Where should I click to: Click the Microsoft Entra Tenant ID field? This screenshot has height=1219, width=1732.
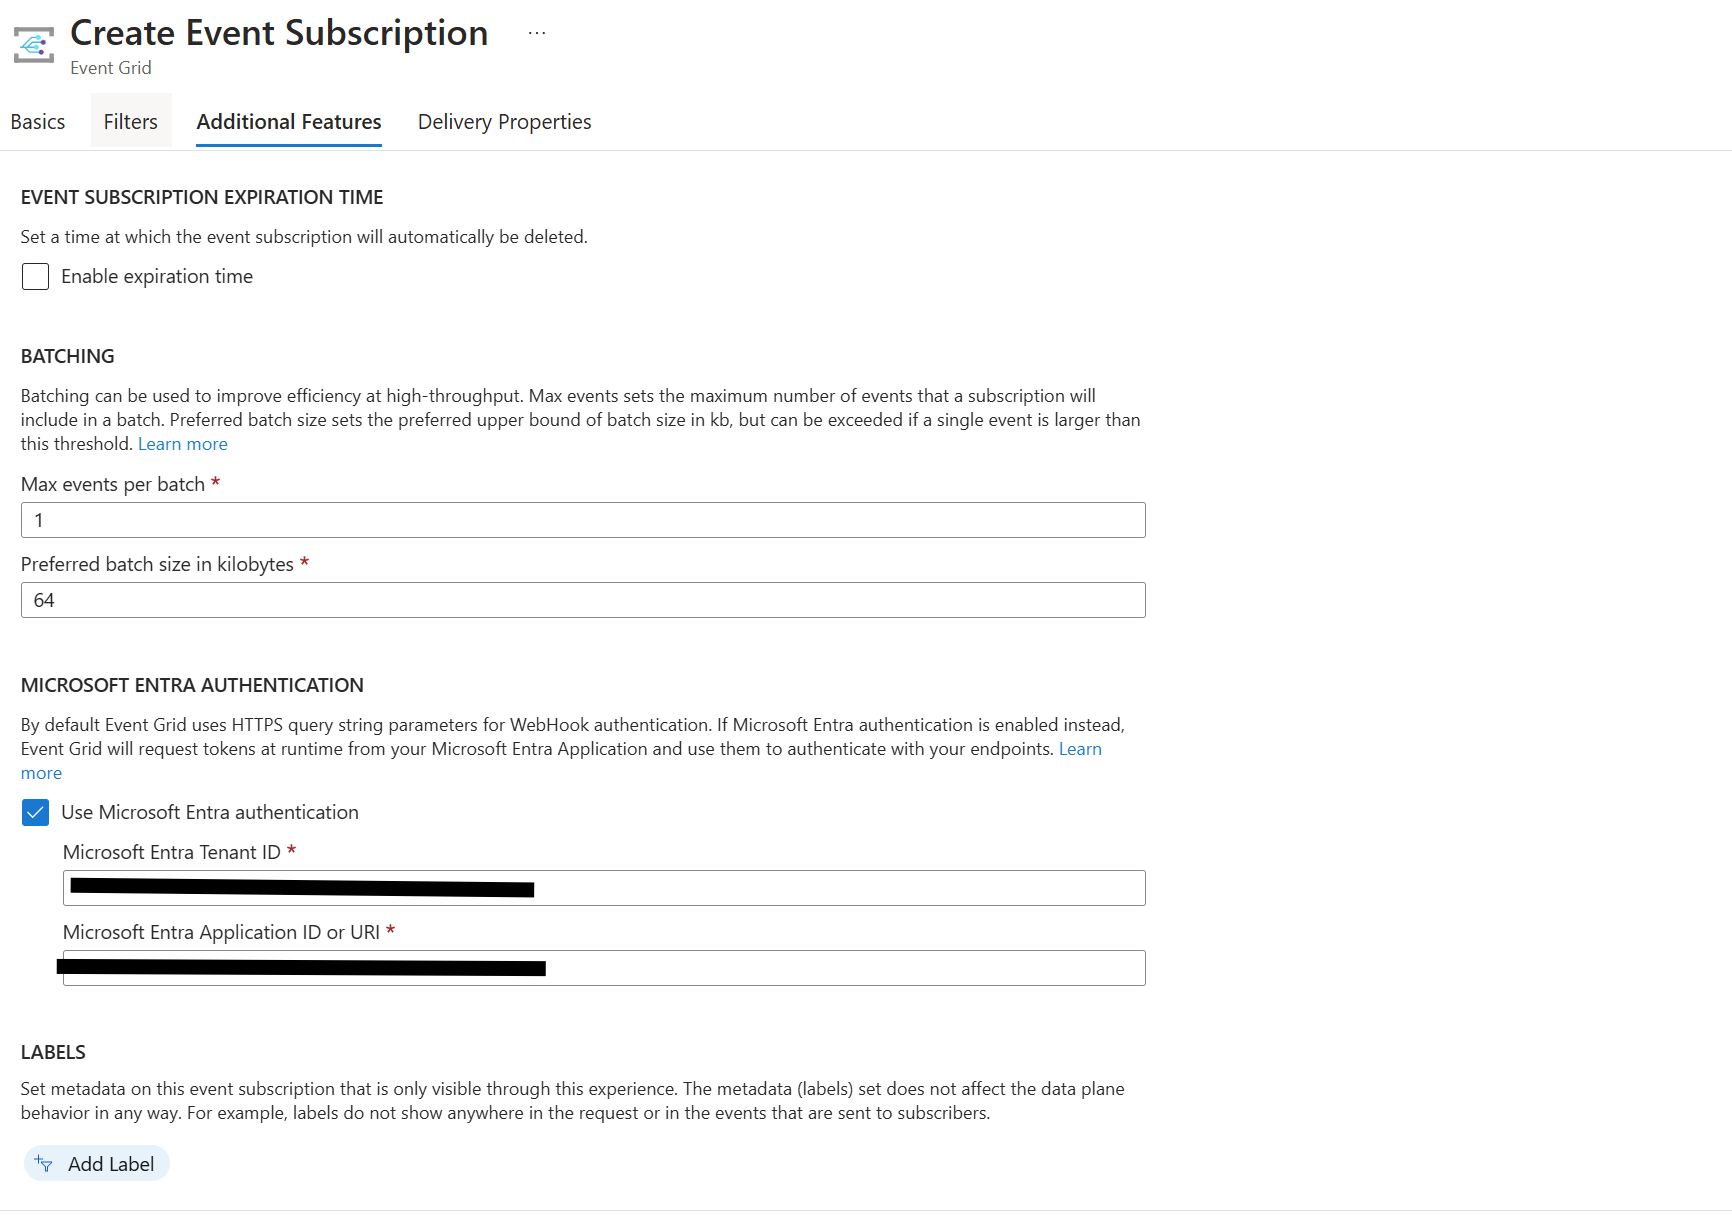coord(604,888)
